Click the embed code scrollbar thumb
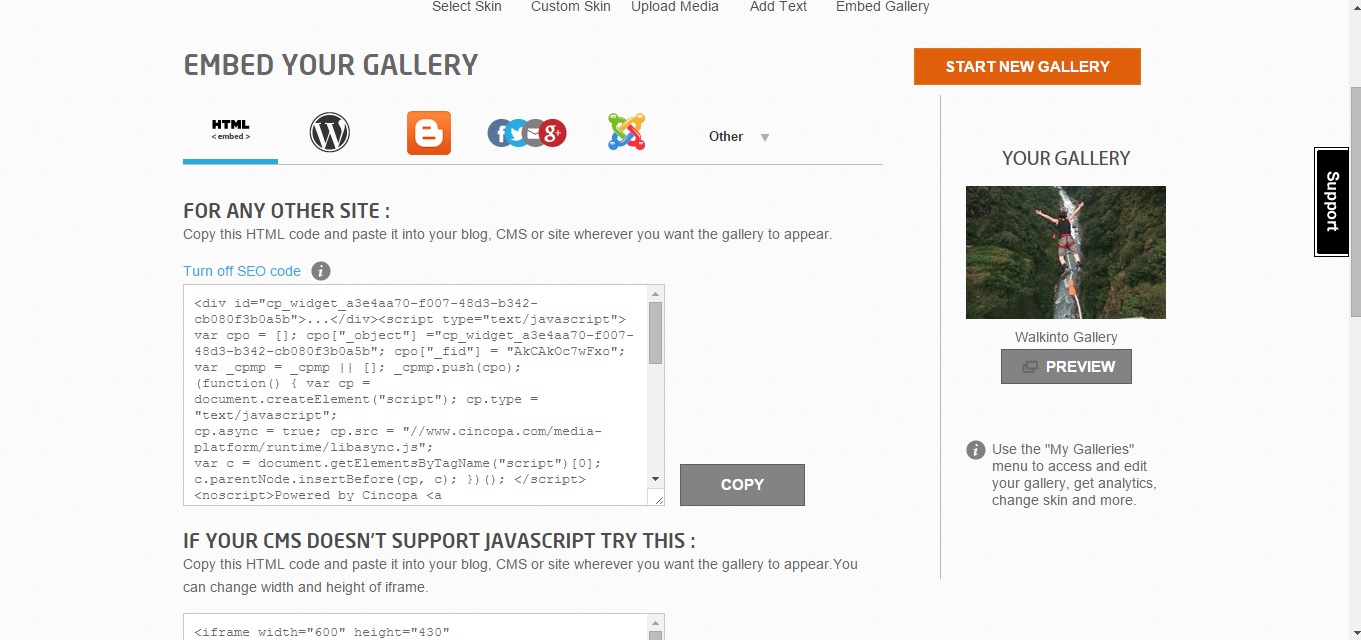The height and width of the screenshot is (640, 1361). 656,332
